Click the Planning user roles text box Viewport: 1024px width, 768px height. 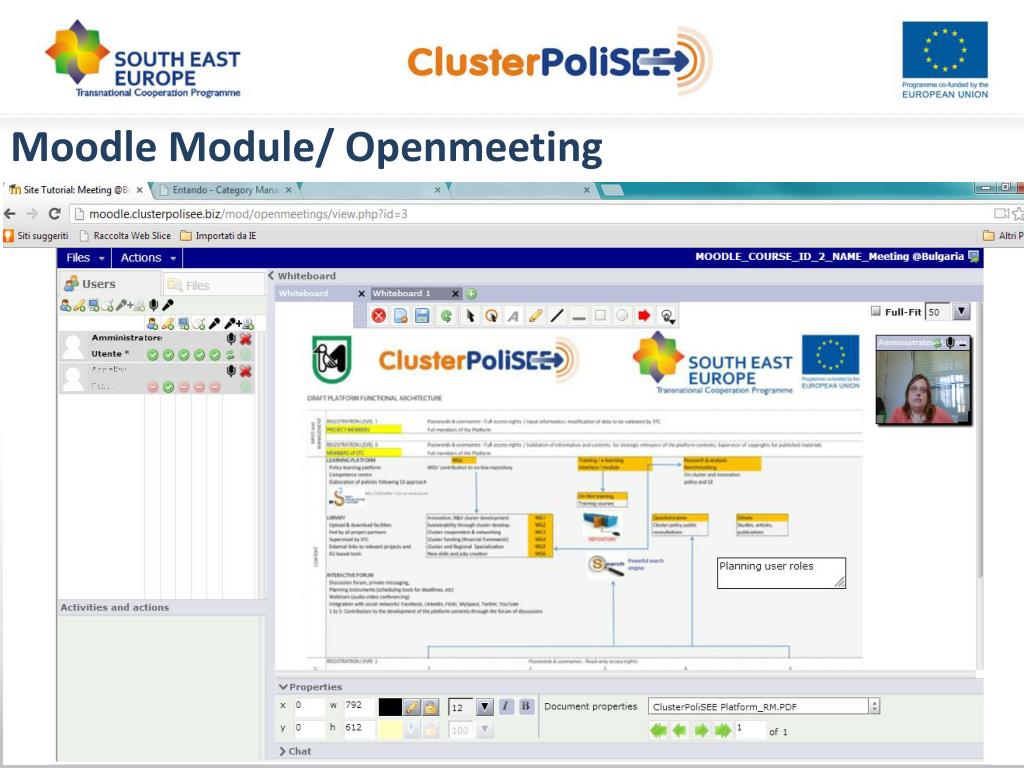coord(781,573)
